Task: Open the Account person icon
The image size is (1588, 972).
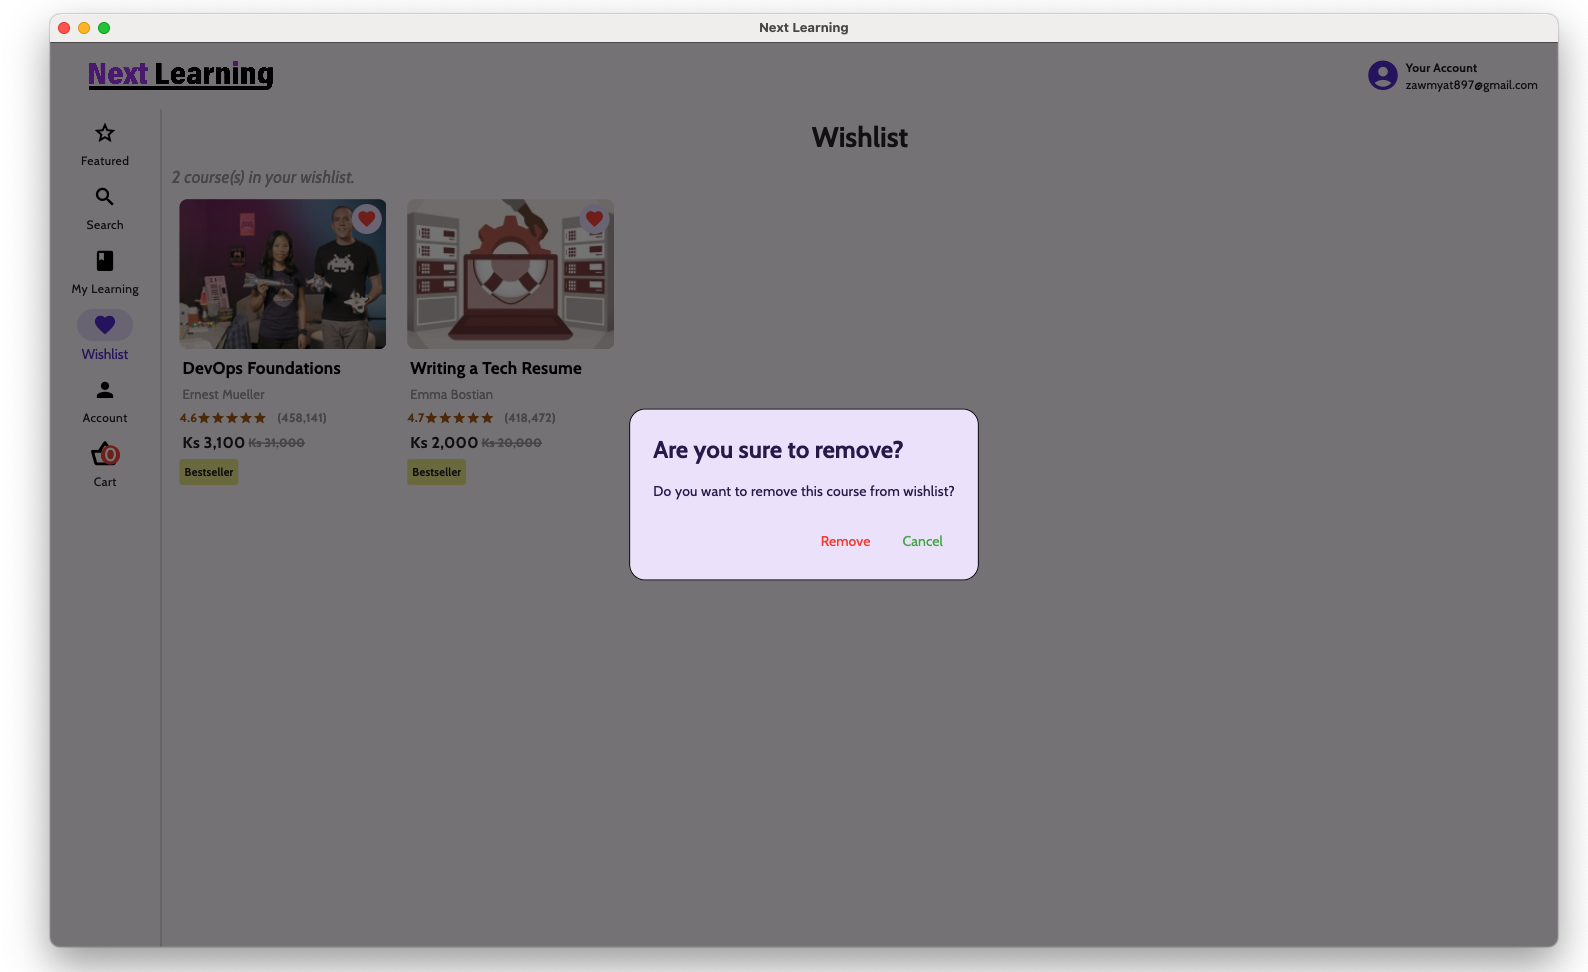Action: [105, 390]
